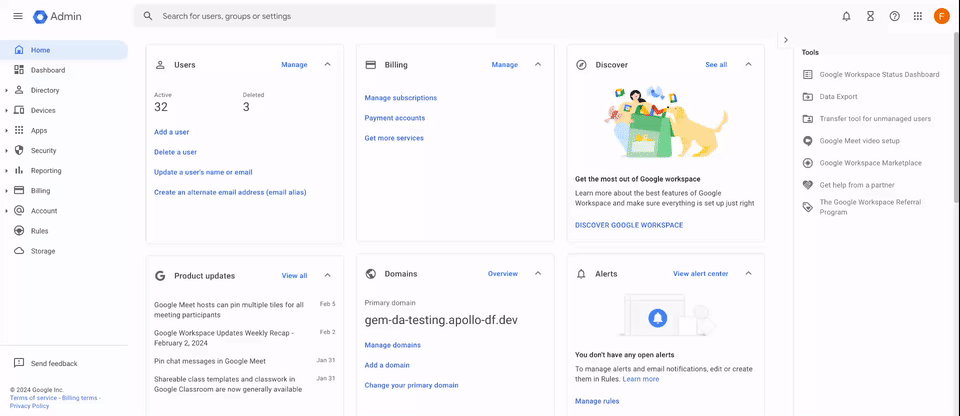Image resolution: width=960 pixels, height=416 pixels.
Task: Click Add a user link
Action: pyautogui.click(x=171, y=132)
